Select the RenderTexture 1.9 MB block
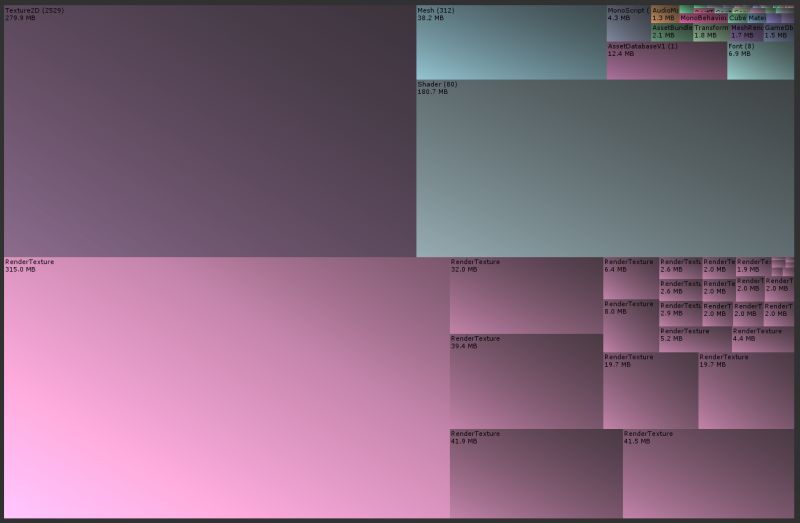The width and height of the screenshot is (800, 523). point(753,267)
